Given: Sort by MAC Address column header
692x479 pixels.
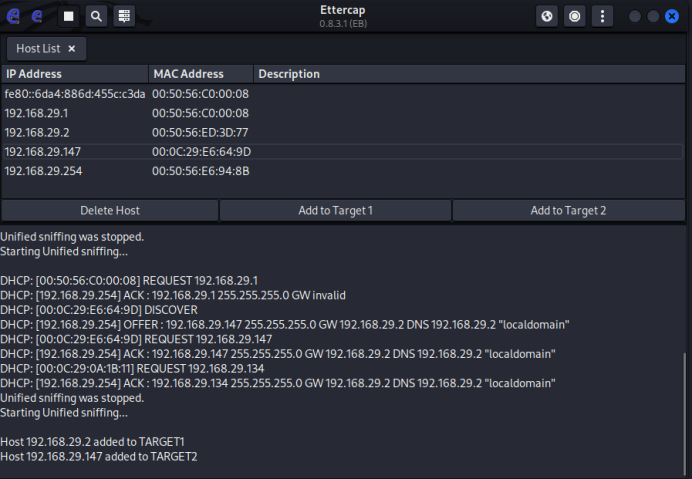Looking at the screenshot, I should 201,74.
